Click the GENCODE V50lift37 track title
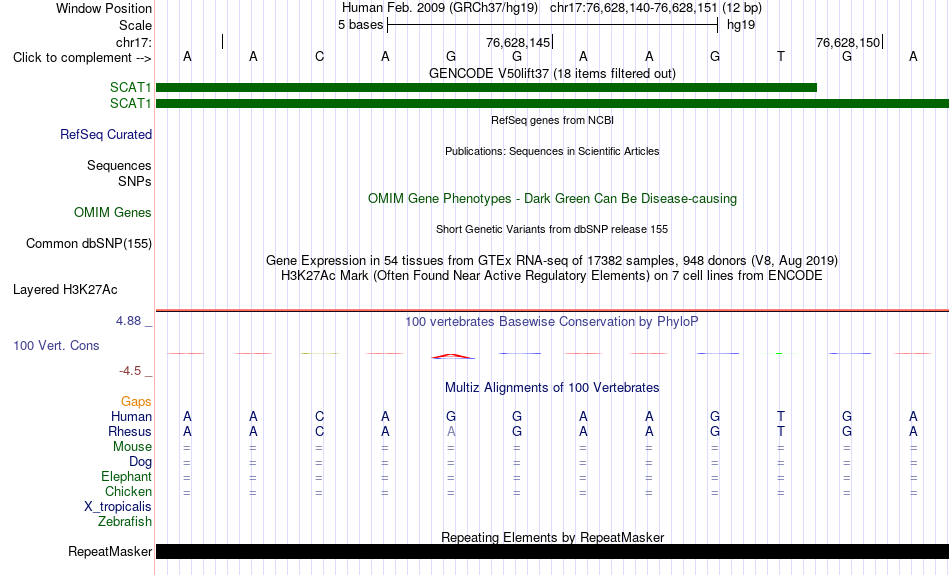 click(x=553, y=73)
